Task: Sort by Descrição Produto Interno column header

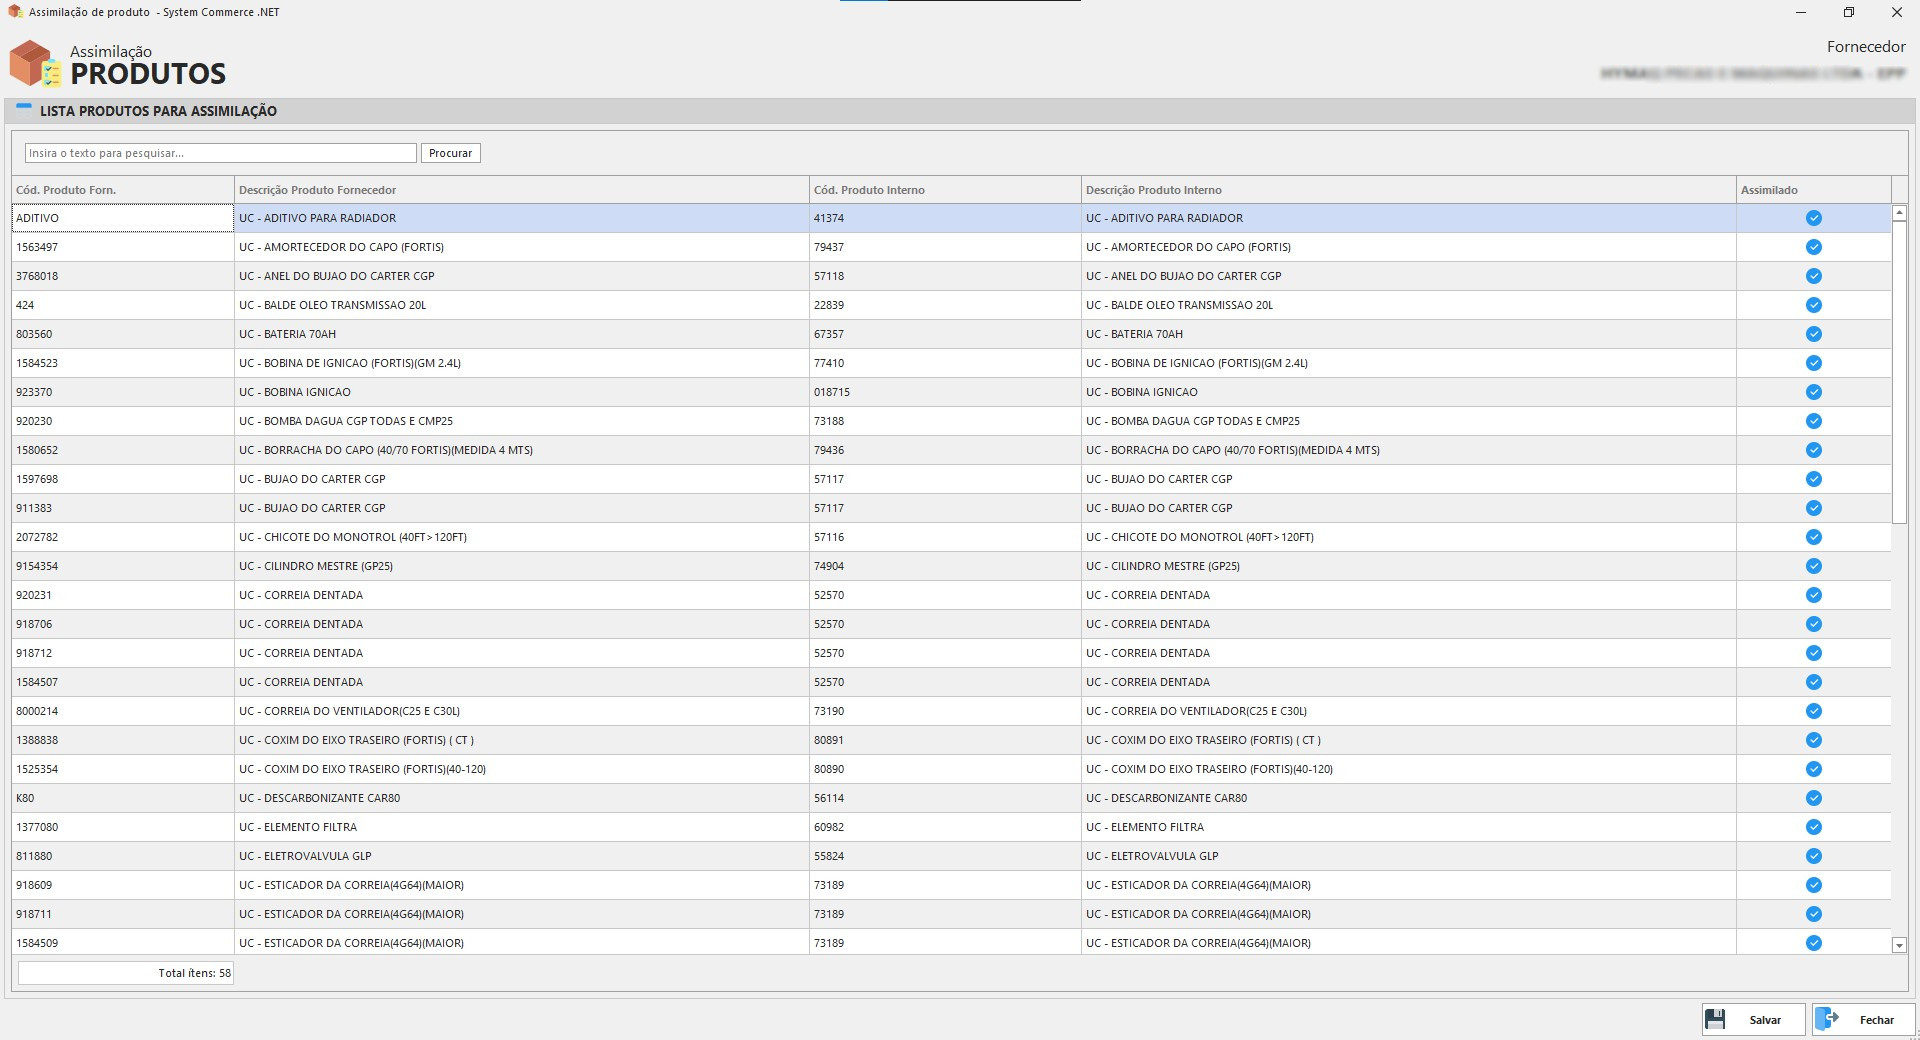Action: [1153, 190]
